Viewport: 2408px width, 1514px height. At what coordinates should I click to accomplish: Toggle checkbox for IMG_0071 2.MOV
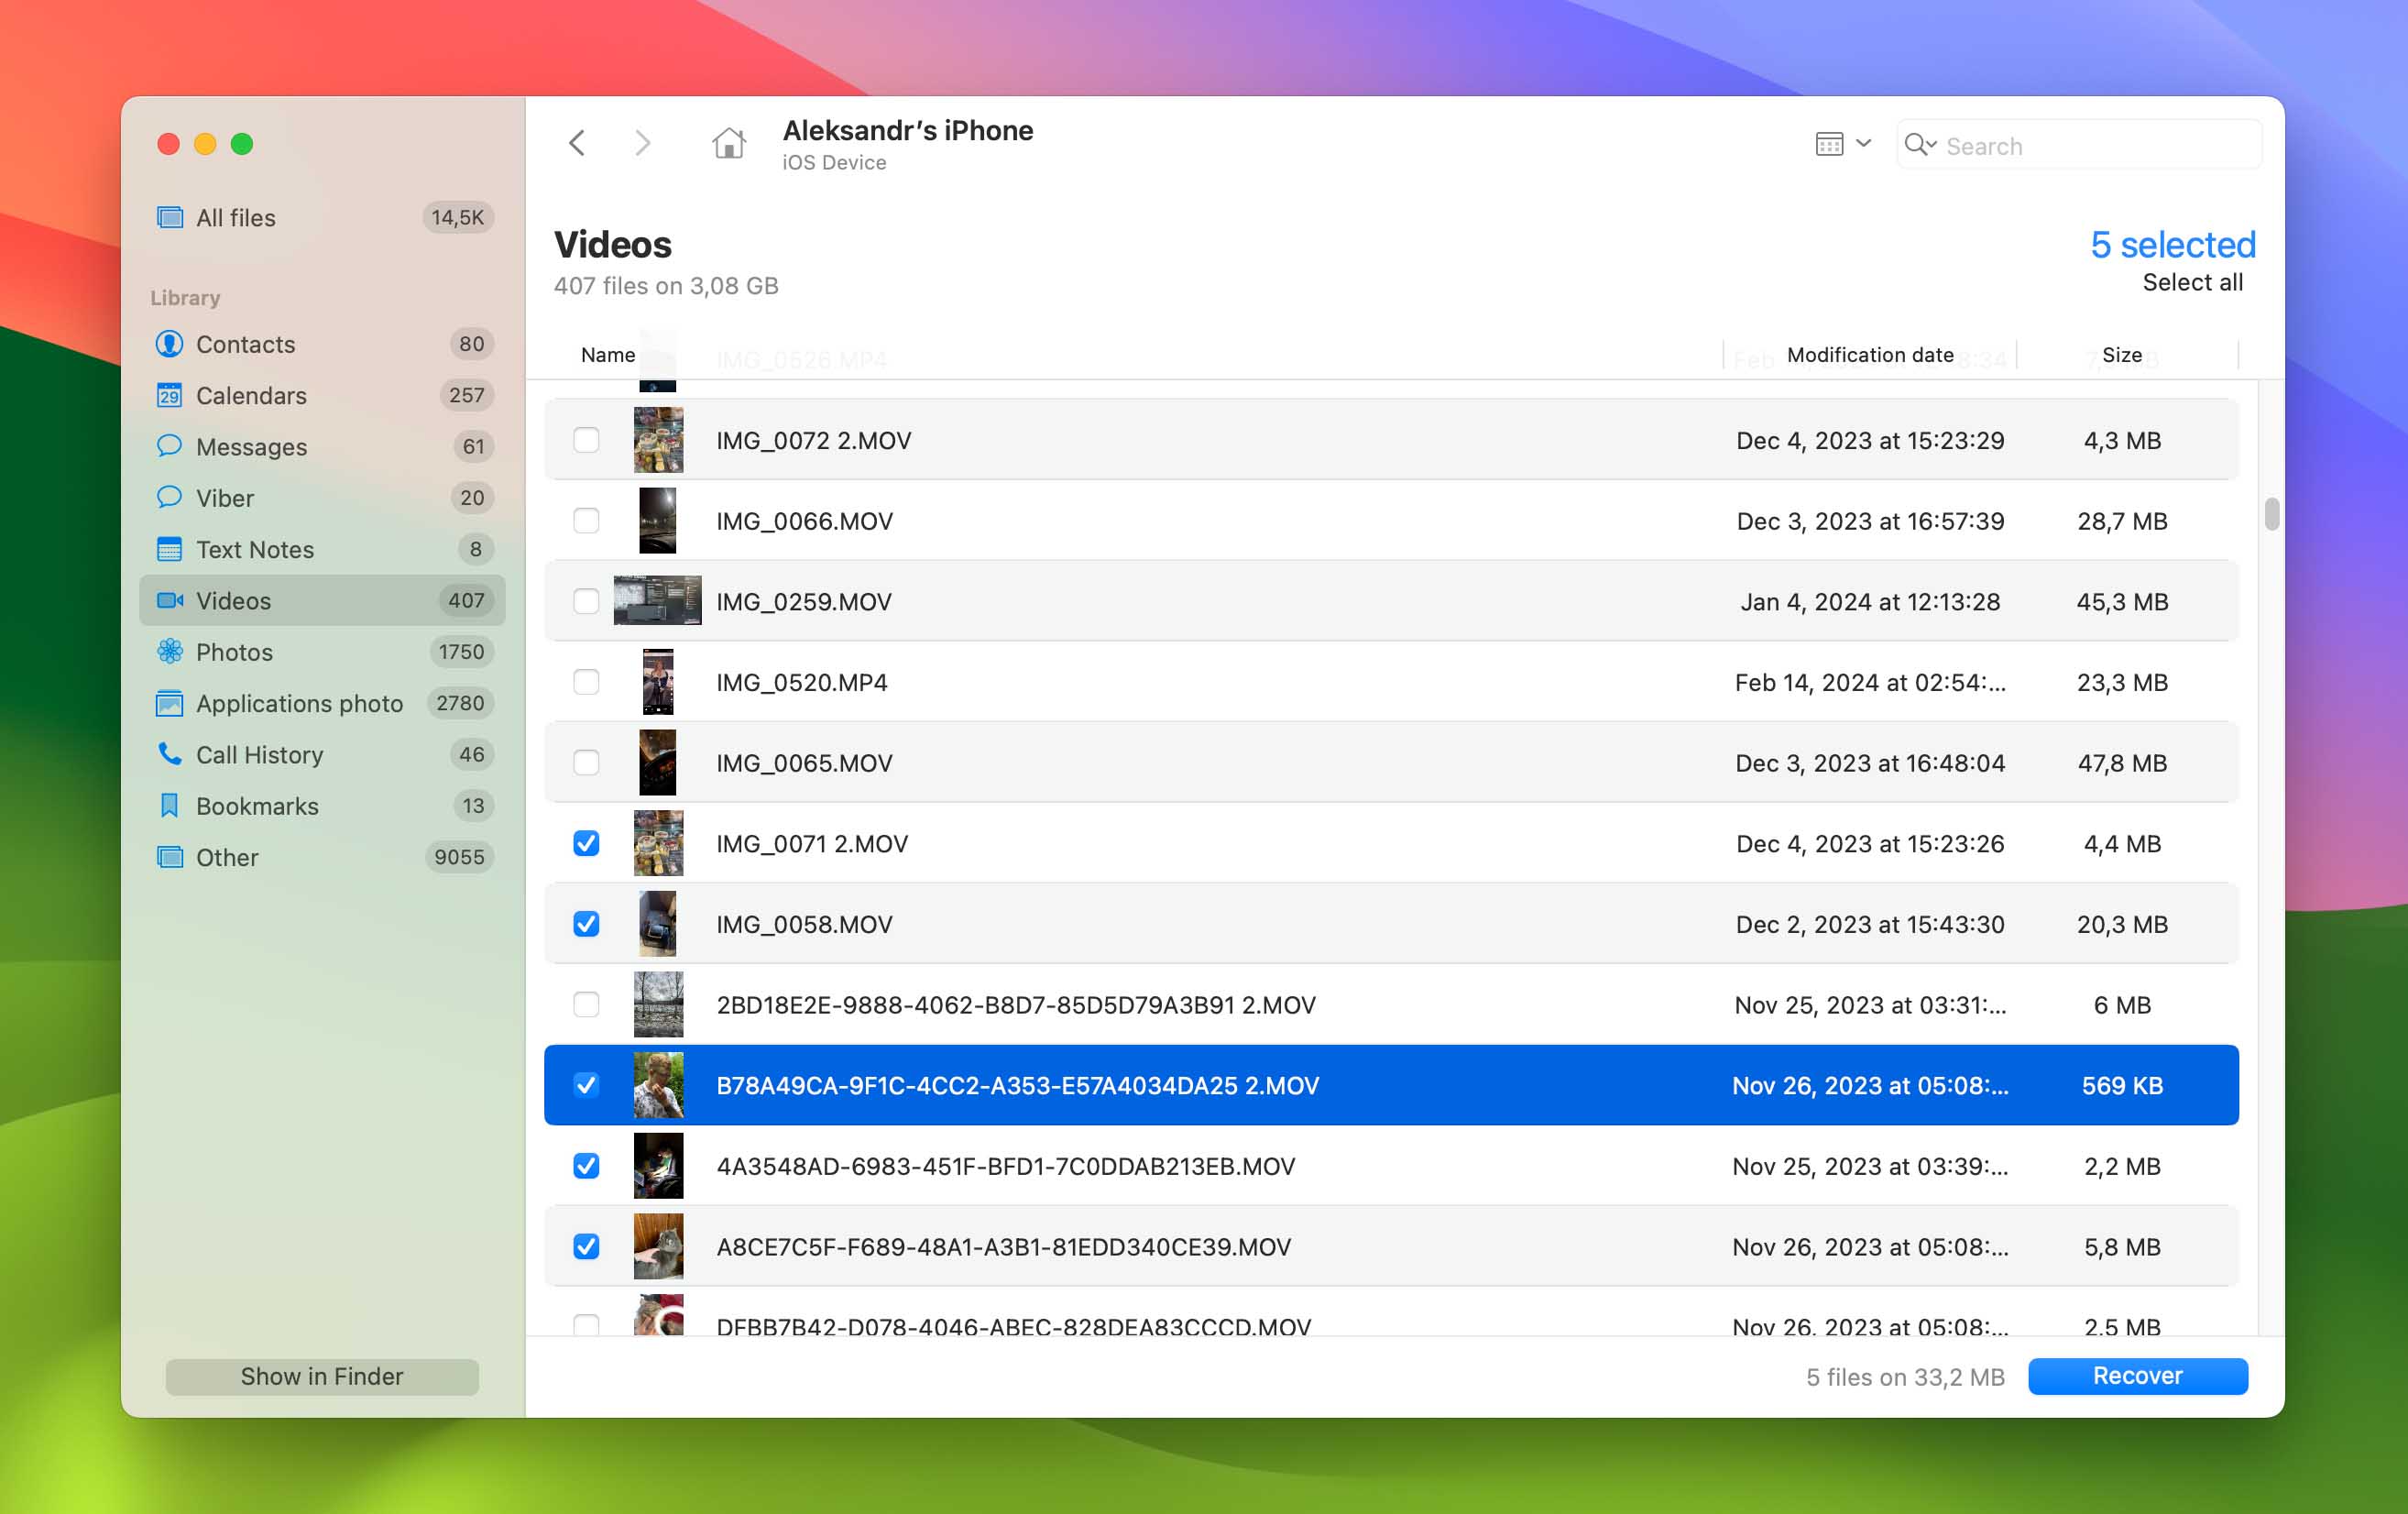[586, 842]
